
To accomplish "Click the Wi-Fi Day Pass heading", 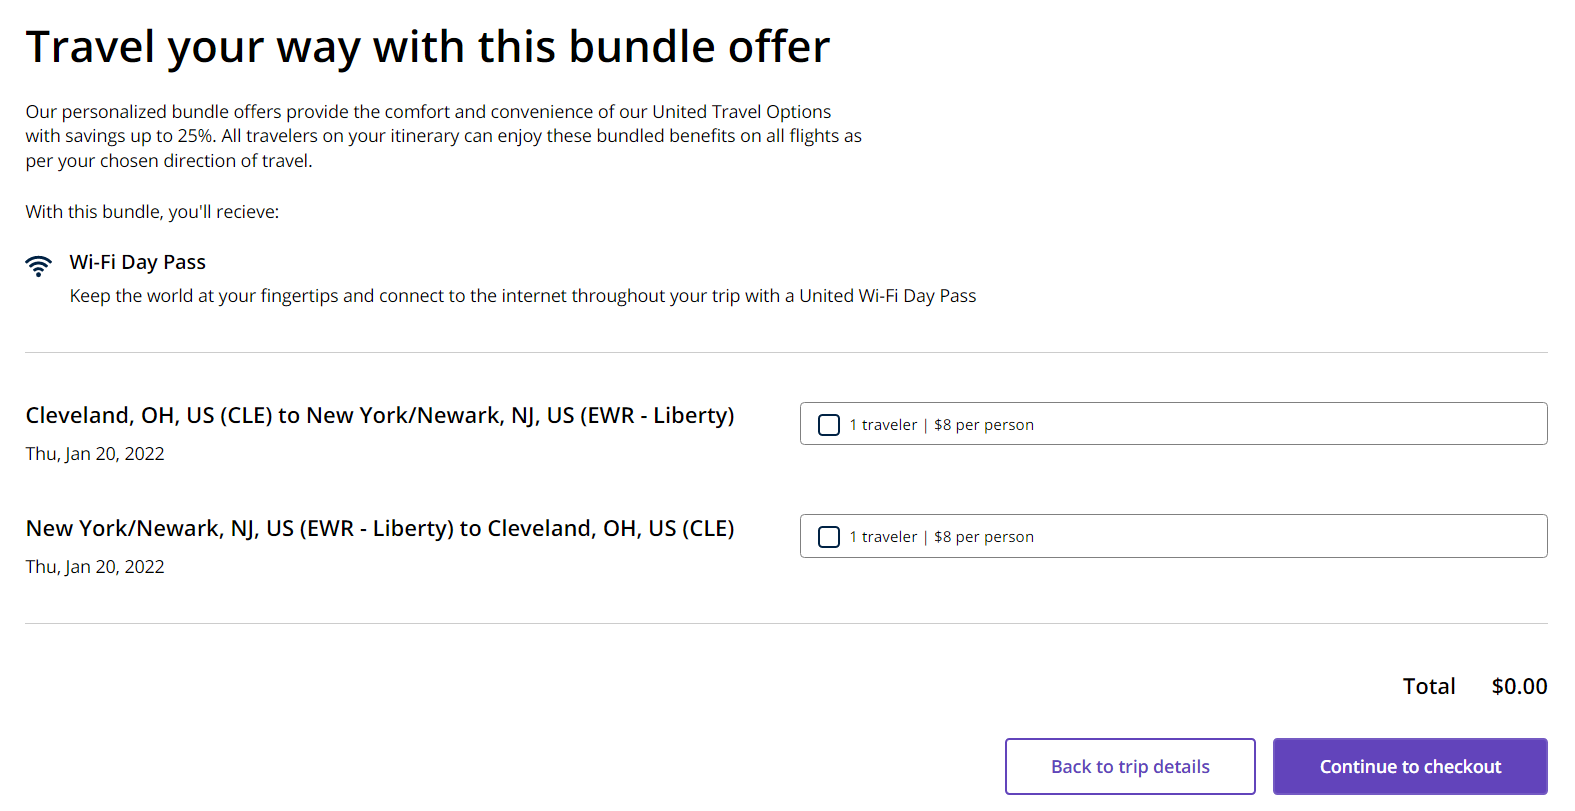I will click(x=138, y=262).
